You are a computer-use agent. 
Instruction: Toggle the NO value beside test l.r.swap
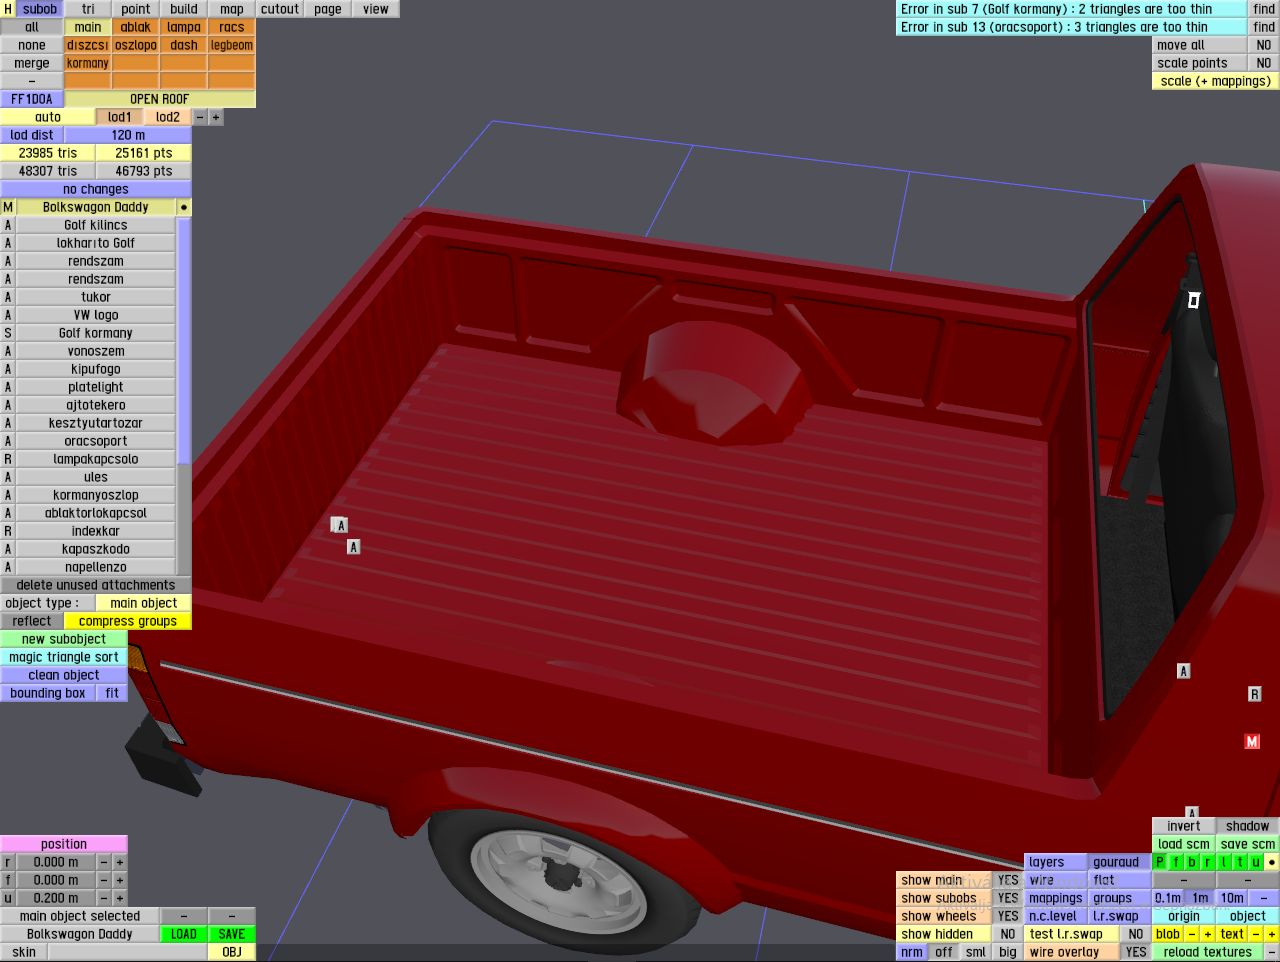point(1136,934)
